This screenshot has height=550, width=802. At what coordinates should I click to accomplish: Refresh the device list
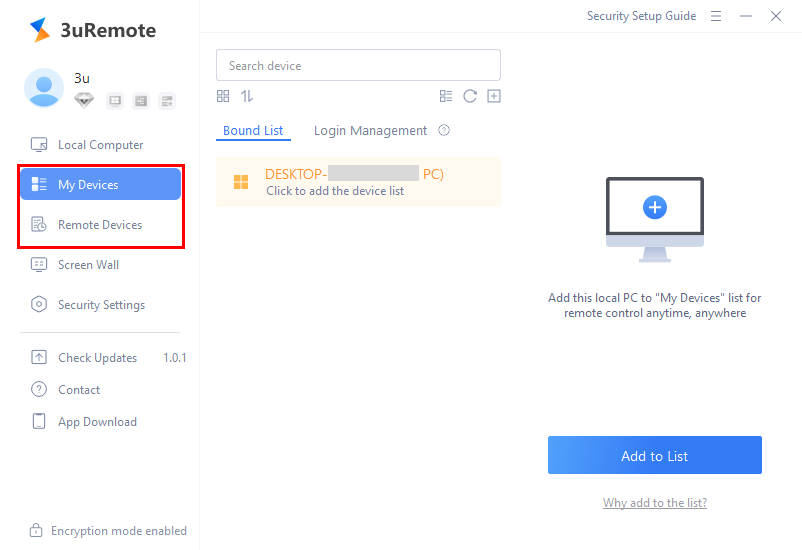point(470,96)
